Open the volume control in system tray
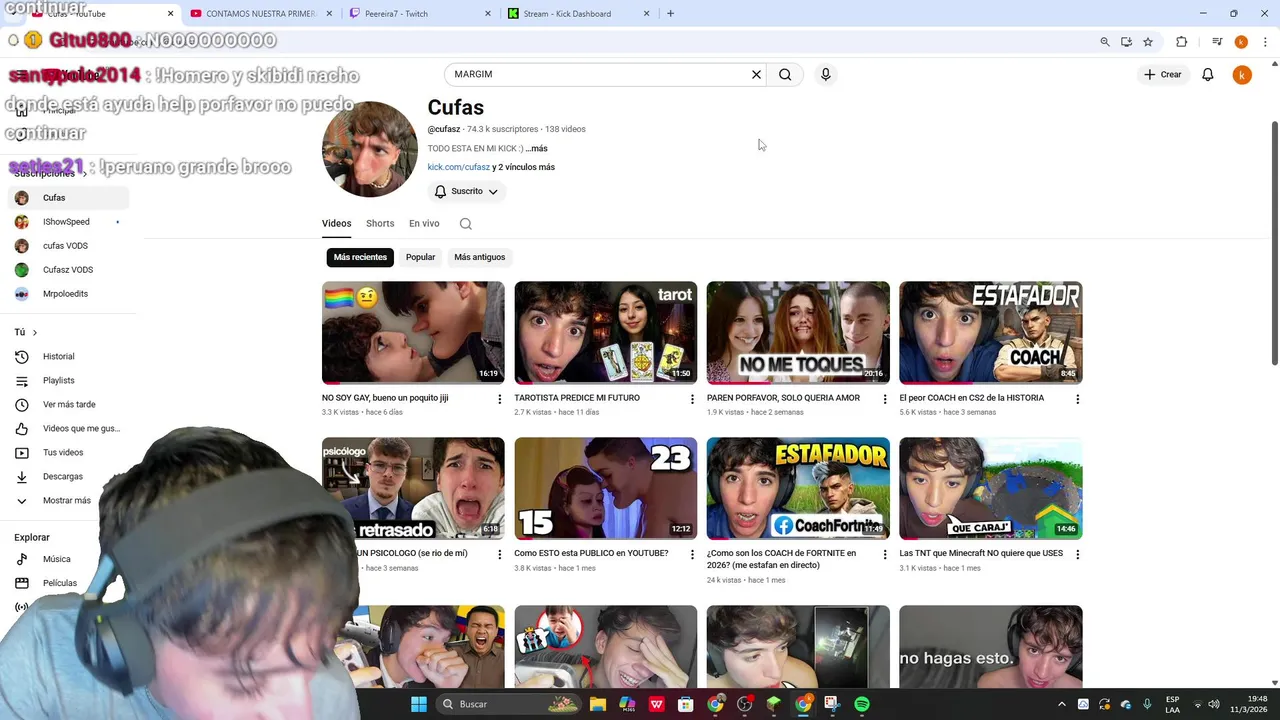 point(1216,704)
